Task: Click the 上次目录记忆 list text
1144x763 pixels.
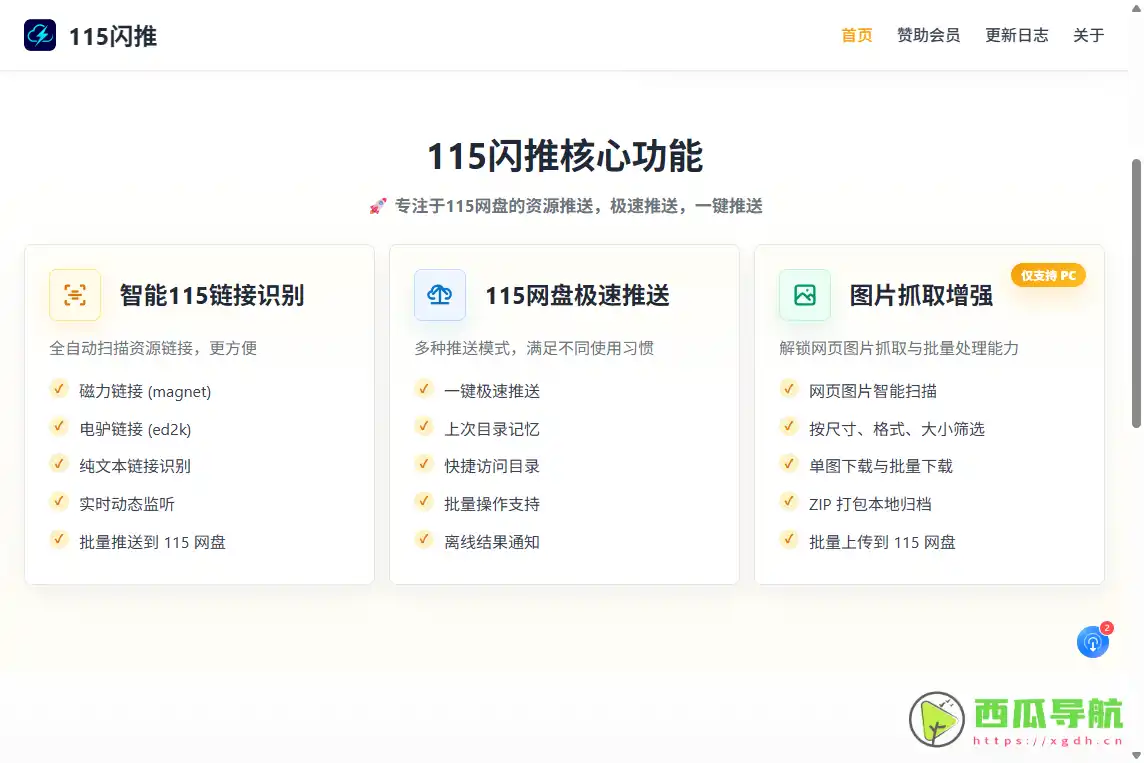Action: (x=492, y=429)
